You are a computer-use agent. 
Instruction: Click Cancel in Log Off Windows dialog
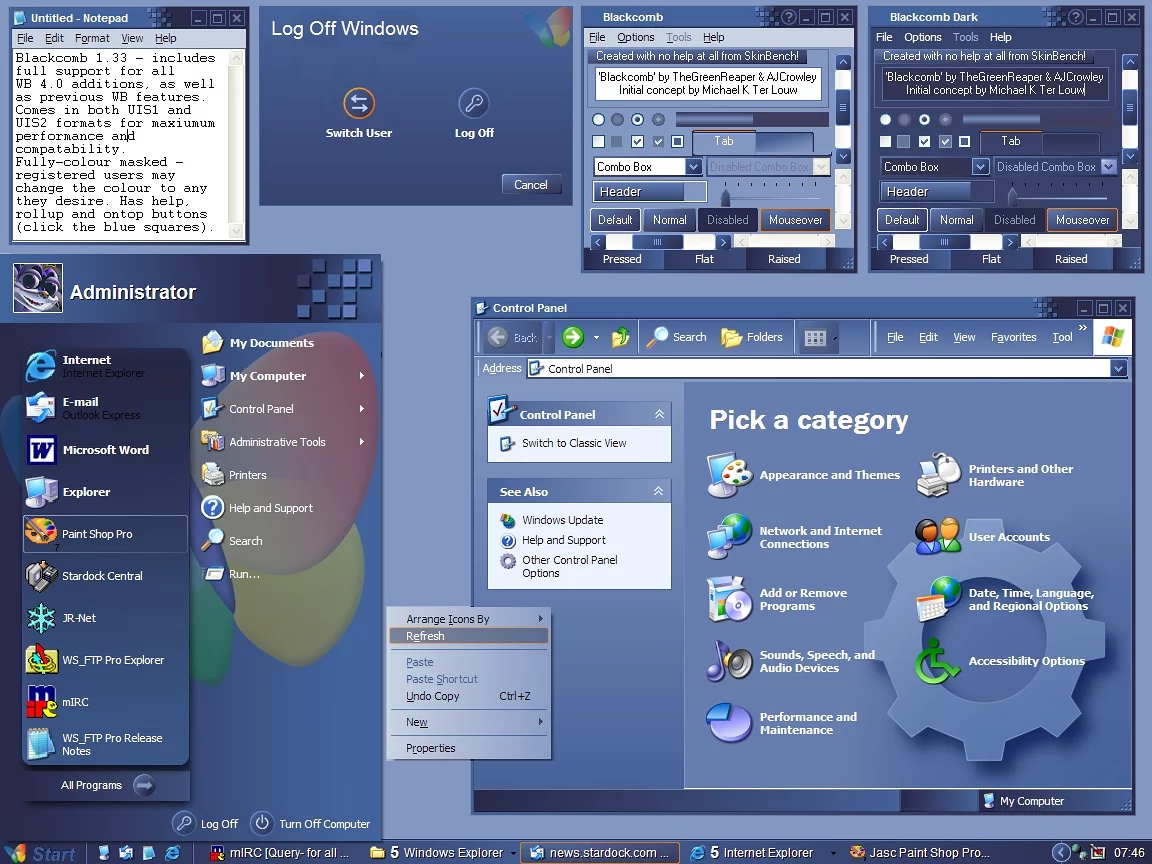(x=531, y=184)
